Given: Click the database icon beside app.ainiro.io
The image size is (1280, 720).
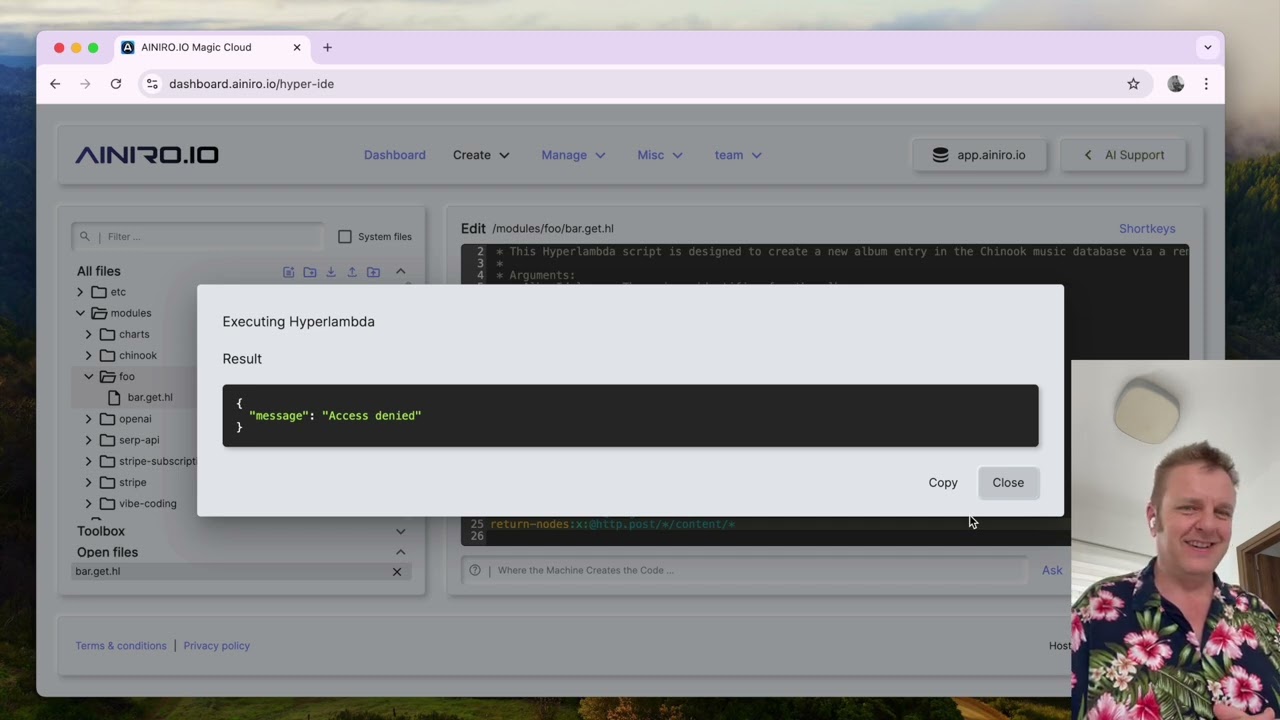Looking at the screenshot, I should (x=940, y=155).
